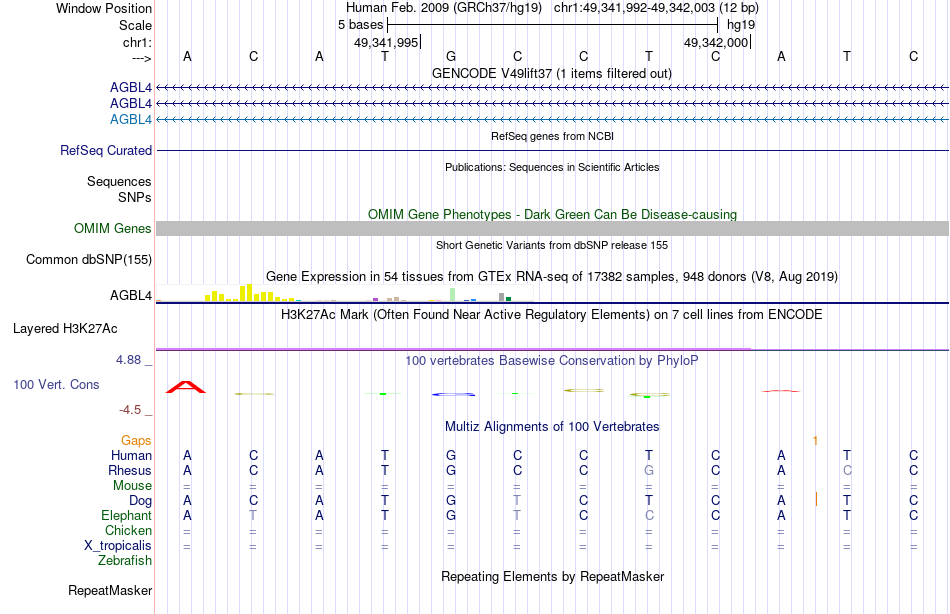Open the RefSeq genes from NCBI track title
The image size is (950, 614).
[x=552, y=136]
